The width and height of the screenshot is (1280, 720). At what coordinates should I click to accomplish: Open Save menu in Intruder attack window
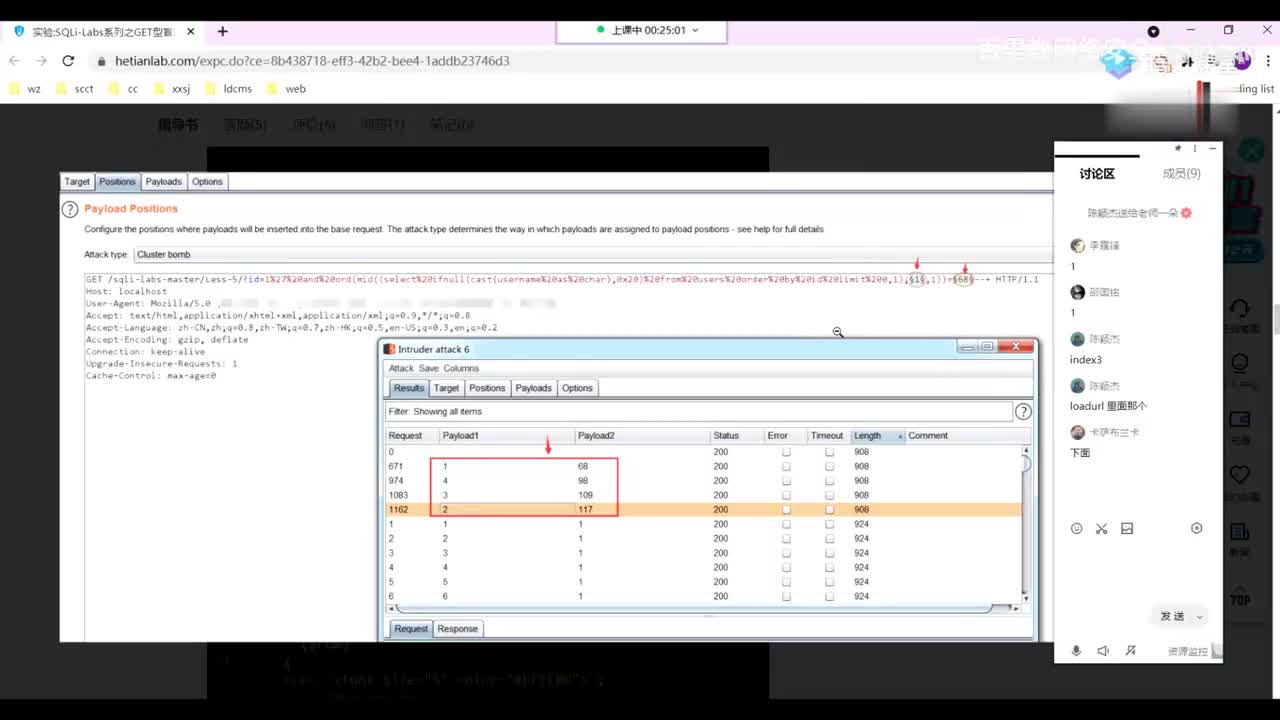click(429, 369)
